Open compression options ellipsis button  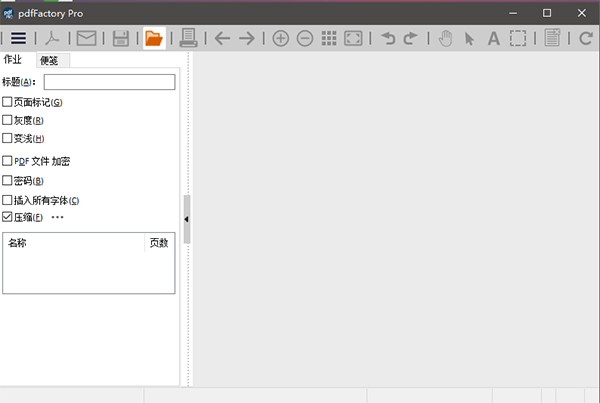click(x=57, y=217)
